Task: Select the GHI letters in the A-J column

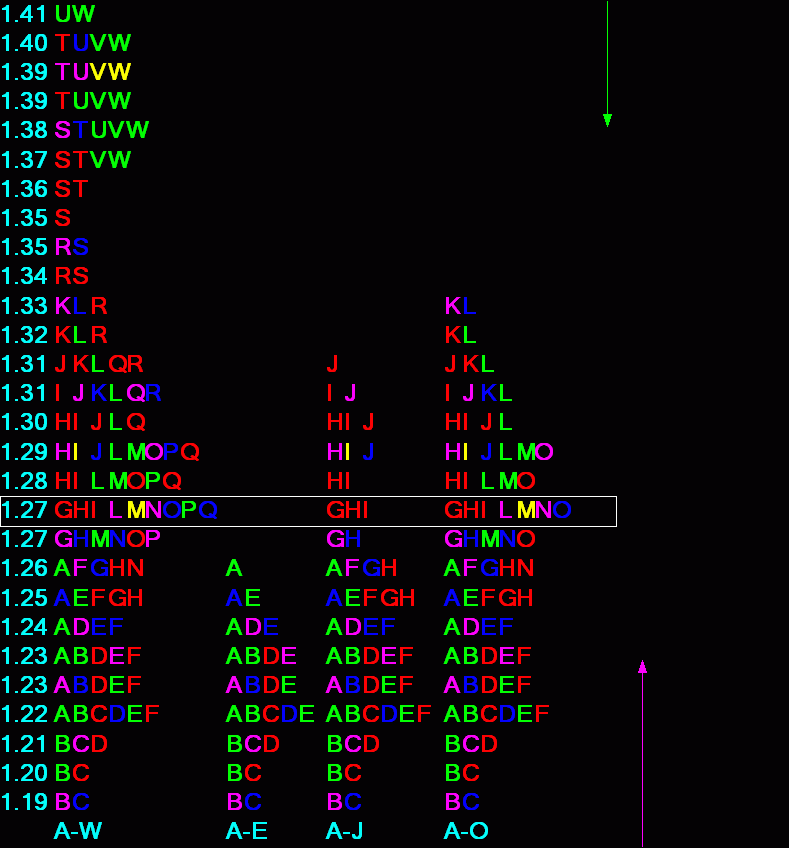Action: (347, 510)
